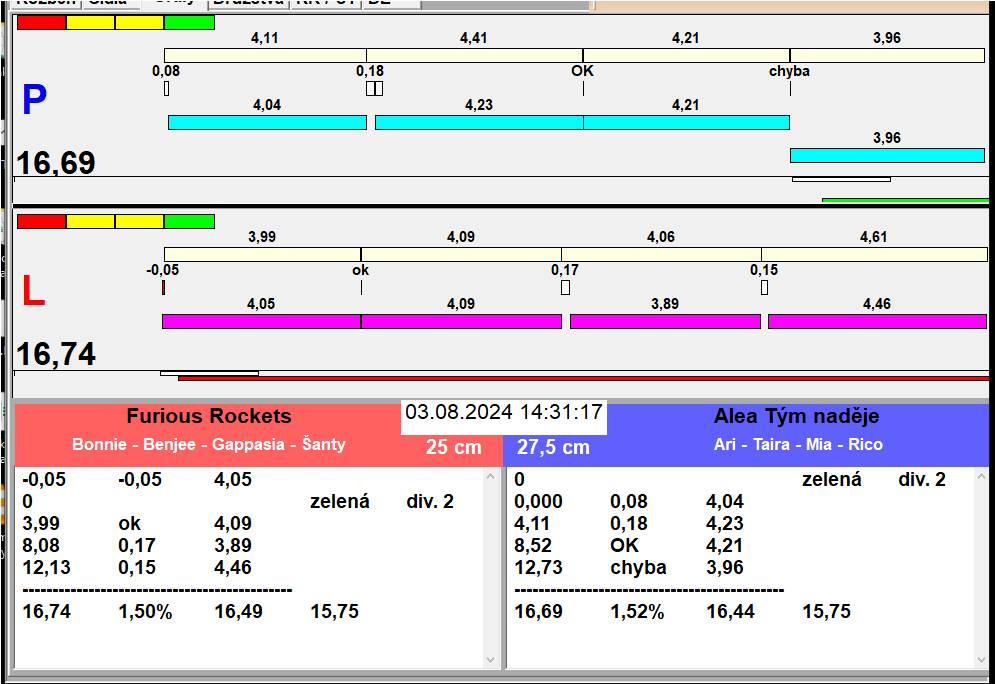This screenshot has width=995, height=684.
Task: Select the magenta 3,89 run bar
Action: 665,321
